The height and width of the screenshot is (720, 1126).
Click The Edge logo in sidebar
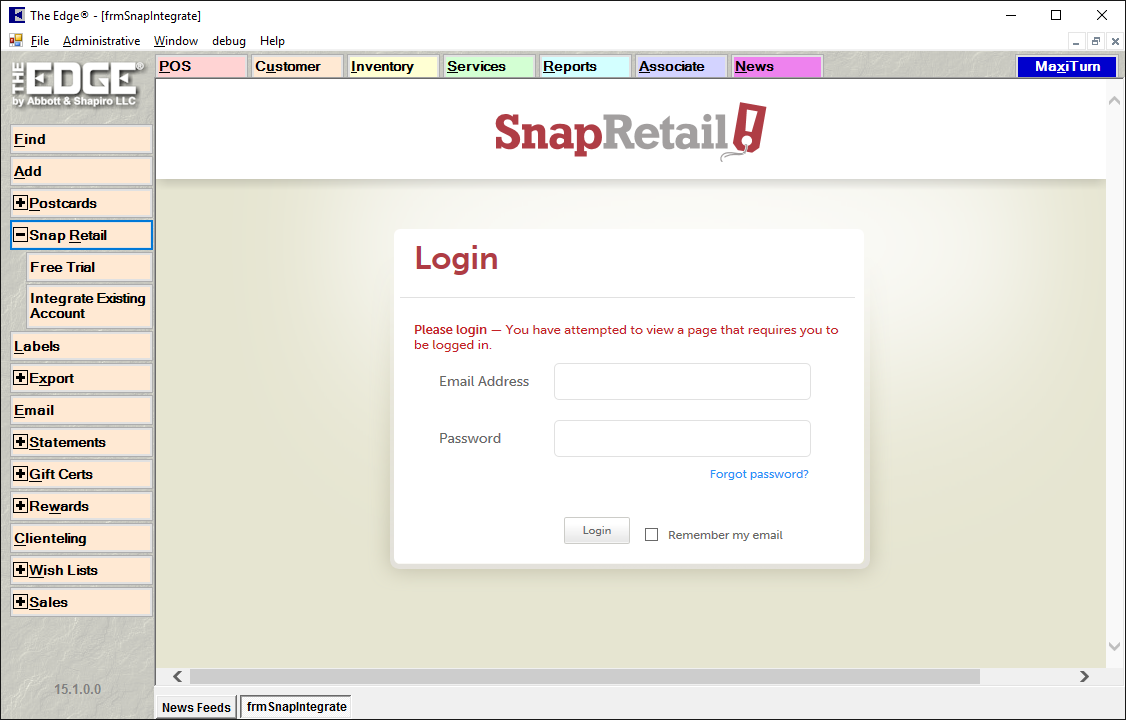(78, 86)
